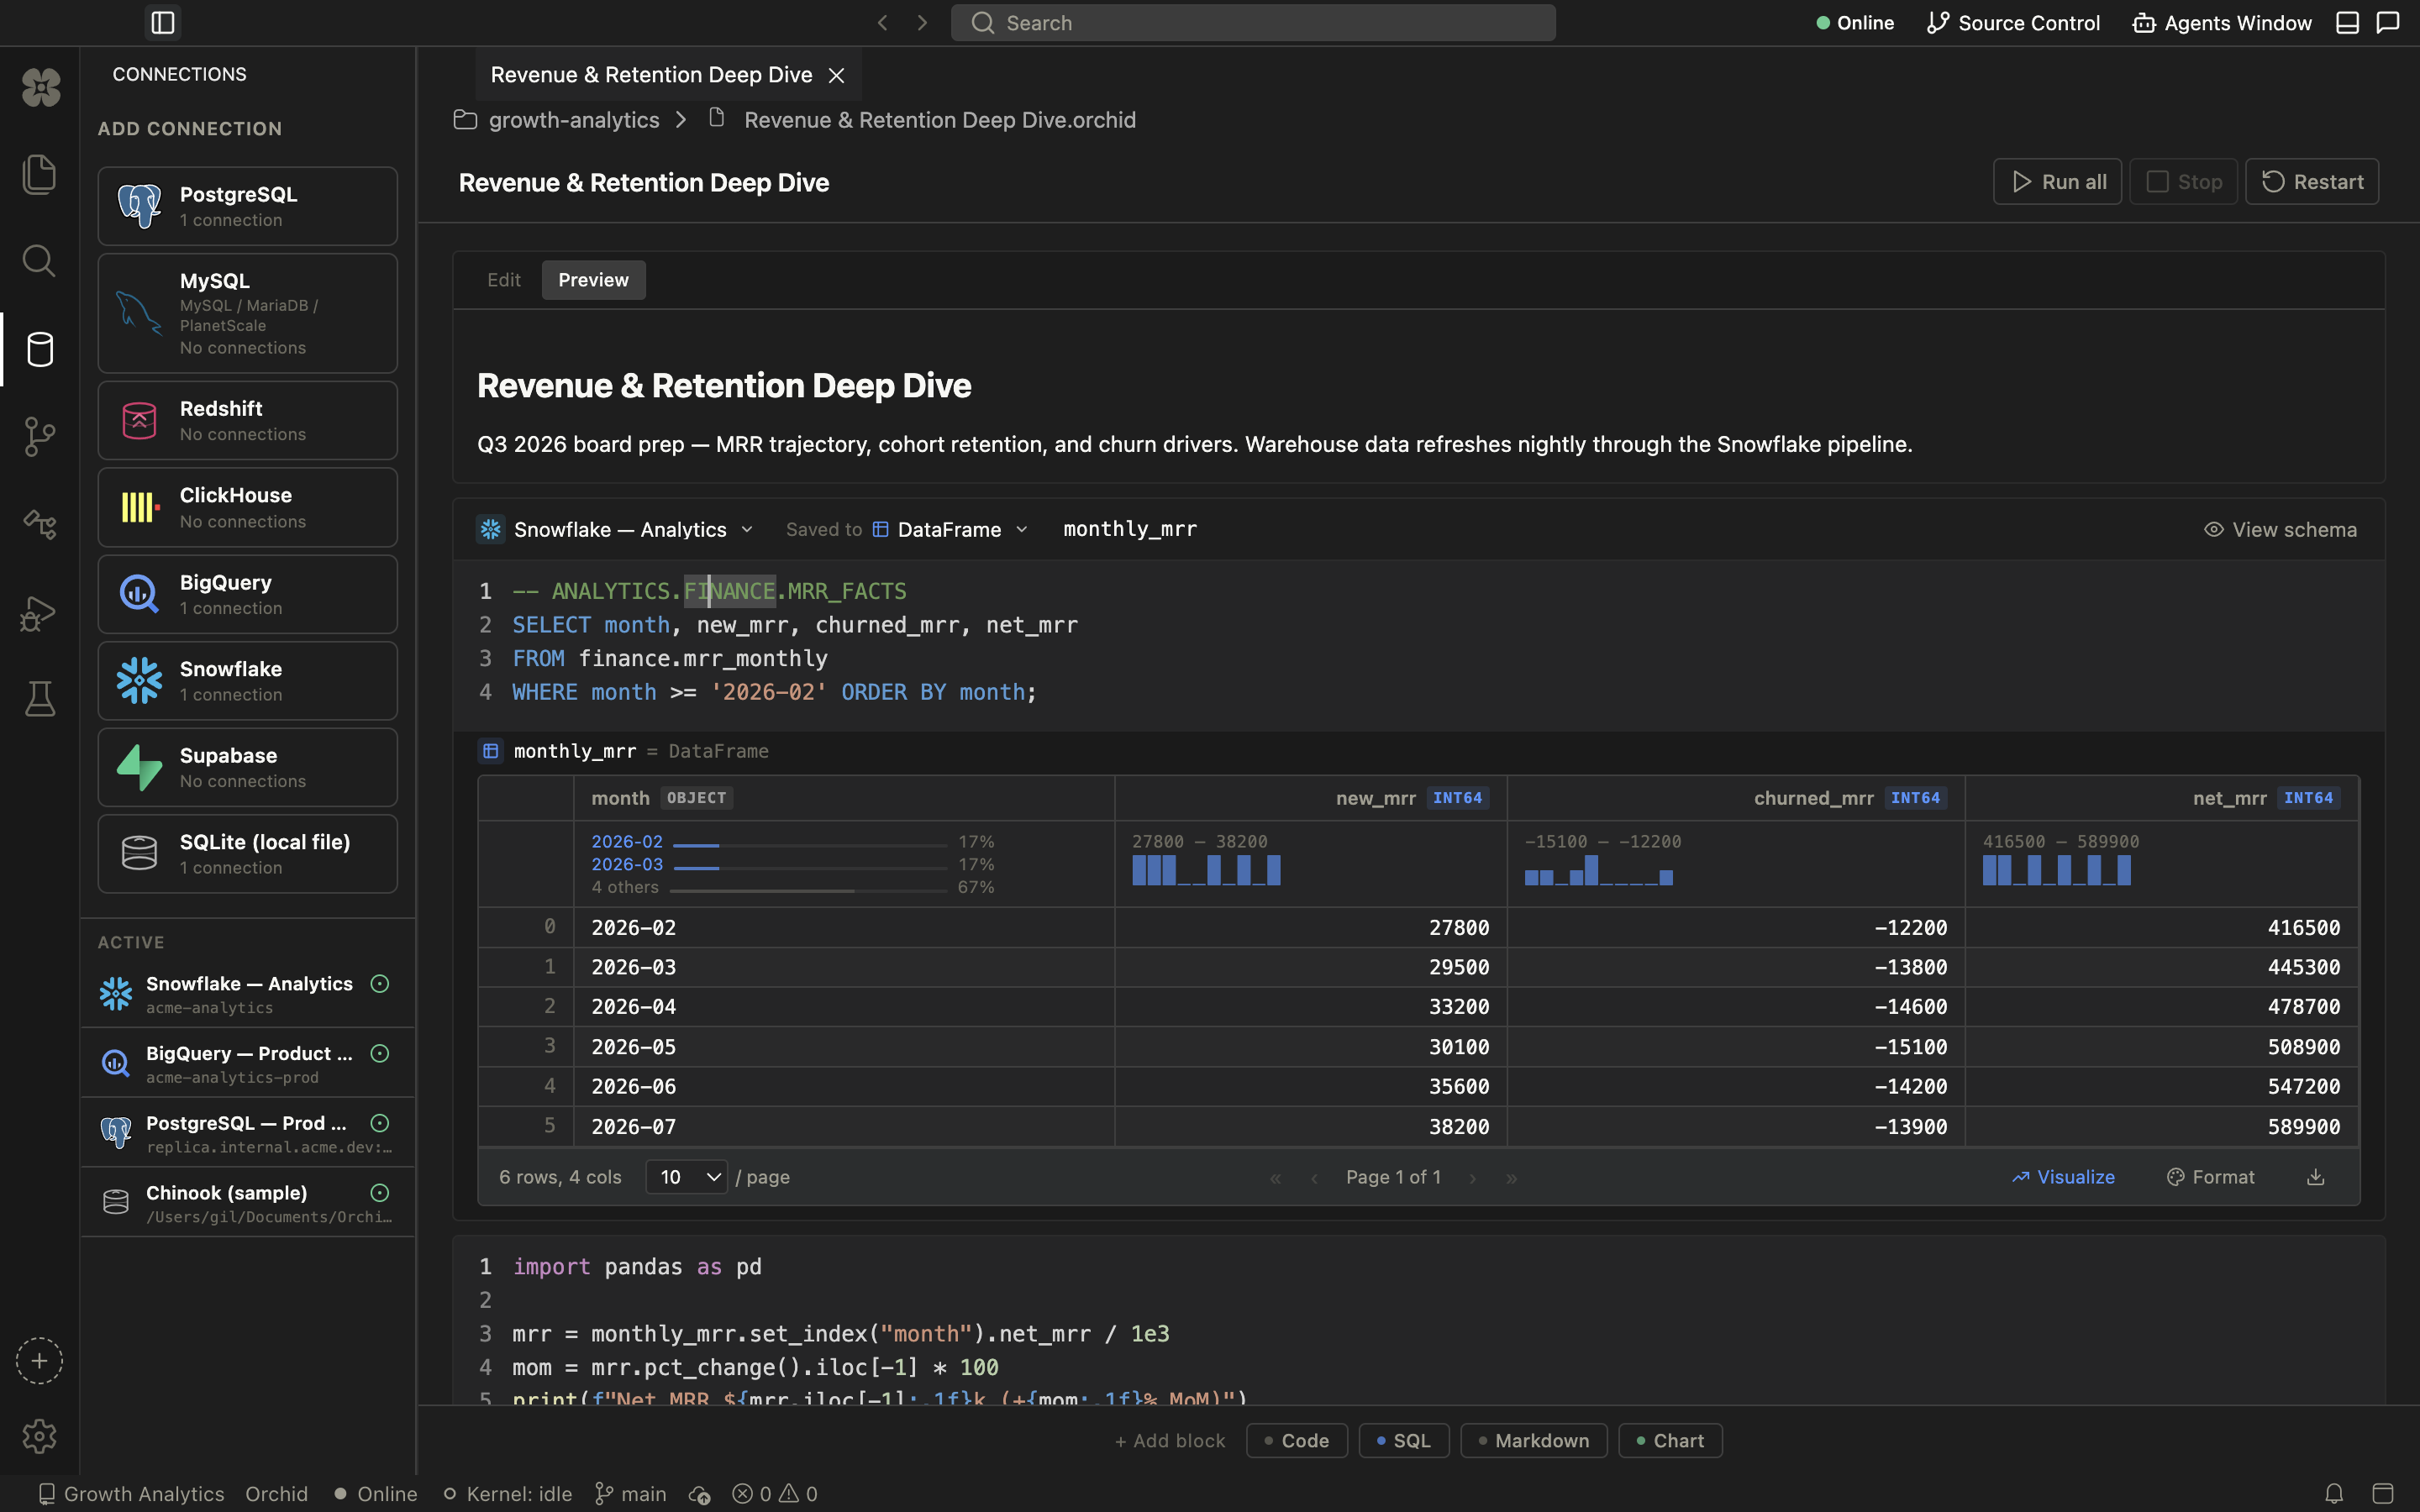Open Agents Window in top bar
The height and width of the screenshot is (1512, 2420).
point(2222,22)
